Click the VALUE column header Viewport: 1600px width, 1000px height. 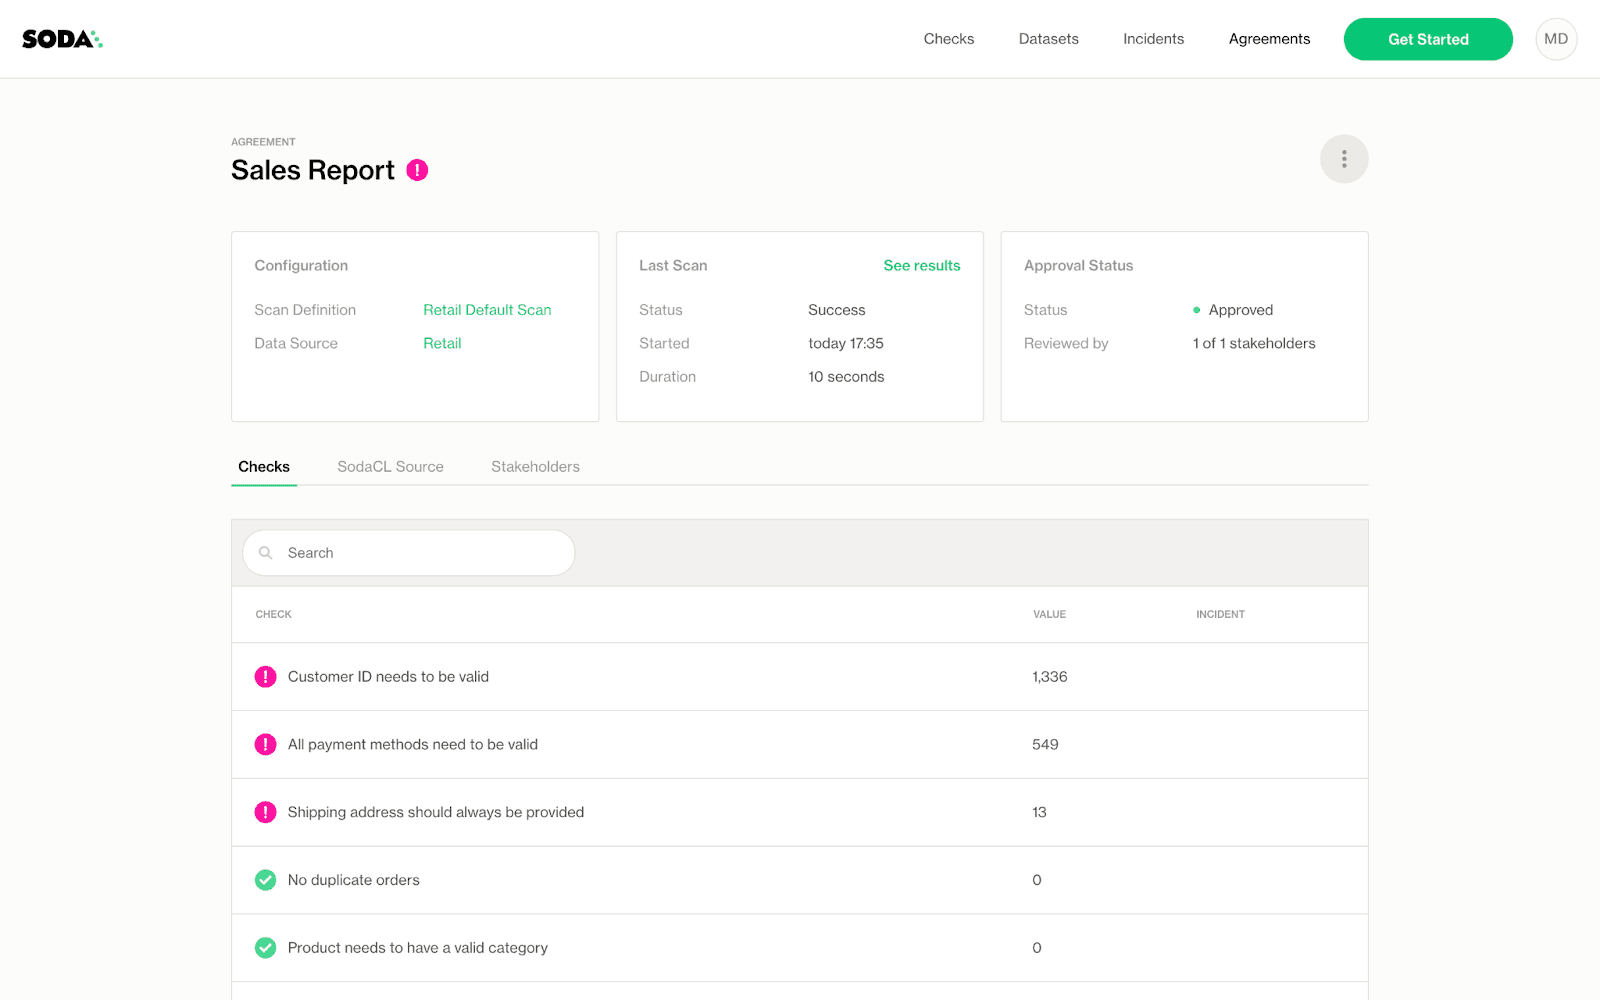pyautogui.click(x=1049, y=614)
